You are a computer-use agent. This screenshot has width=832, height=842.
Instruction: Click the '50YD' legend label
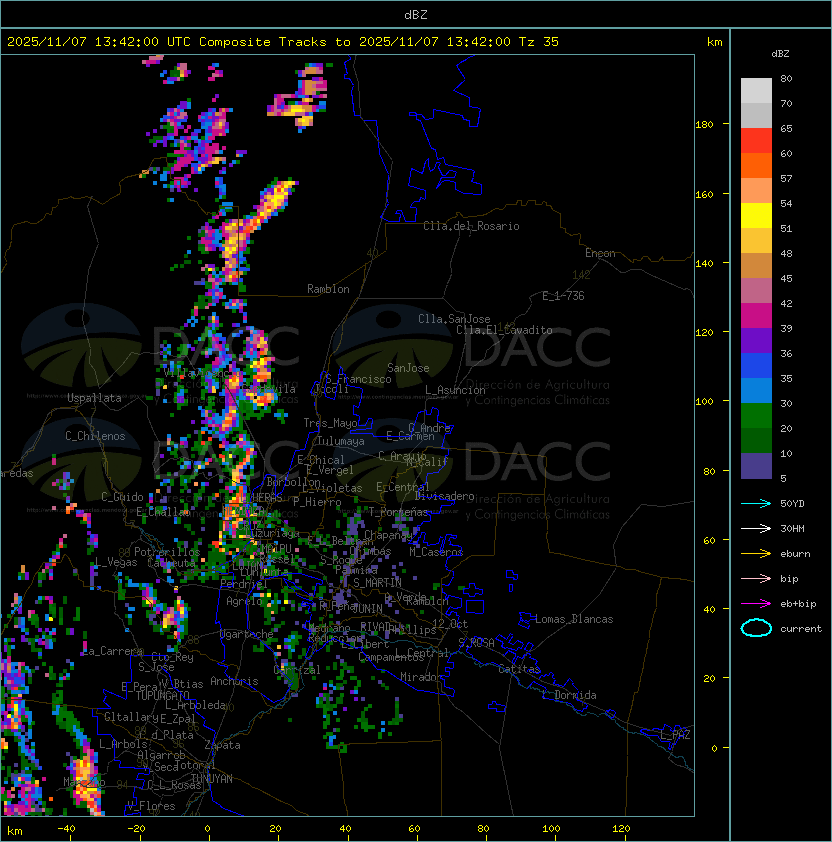[792, 503]
